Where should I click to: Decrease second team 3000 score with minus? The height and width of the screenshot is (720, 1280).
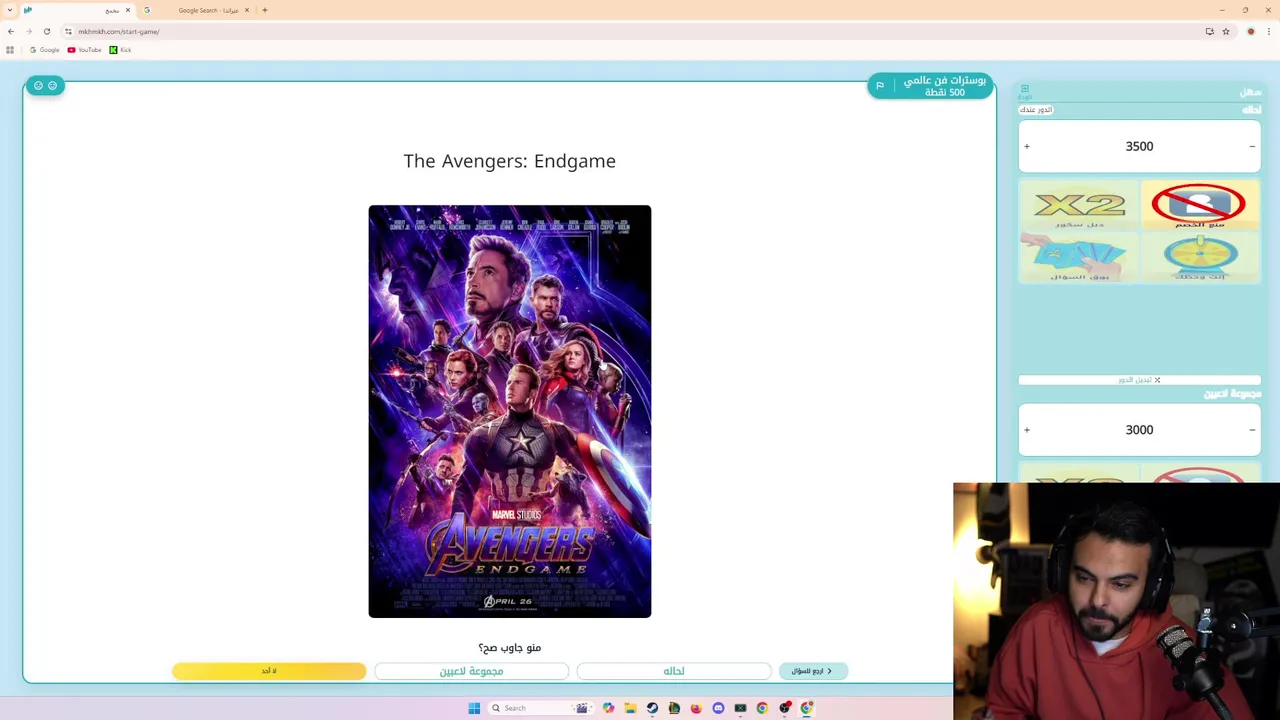click(1252, 430)
